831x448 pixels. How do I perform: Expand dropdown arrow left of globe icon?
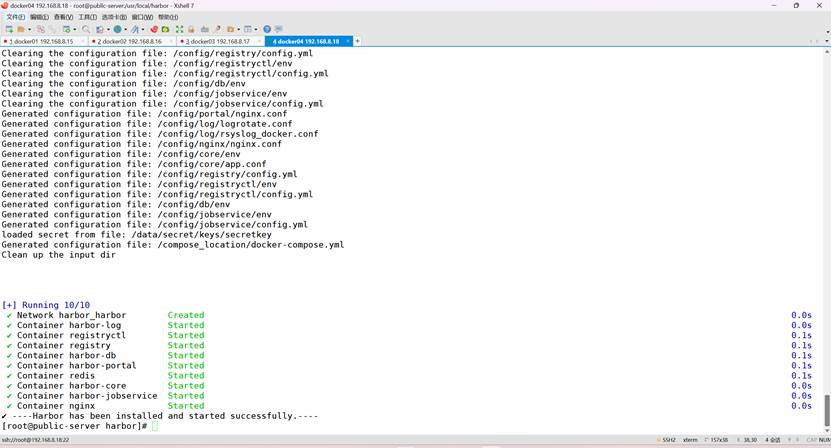coord(108,29)
